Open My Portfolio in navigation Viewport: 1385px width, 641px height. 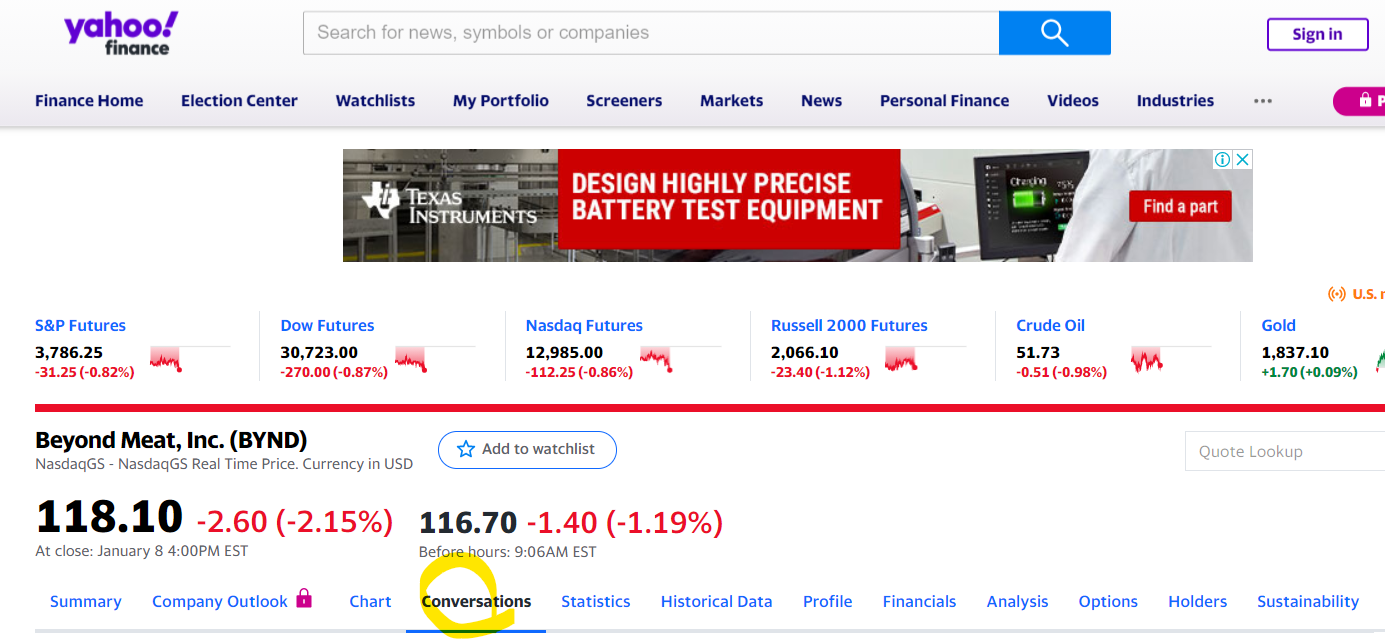pos(501,101)
